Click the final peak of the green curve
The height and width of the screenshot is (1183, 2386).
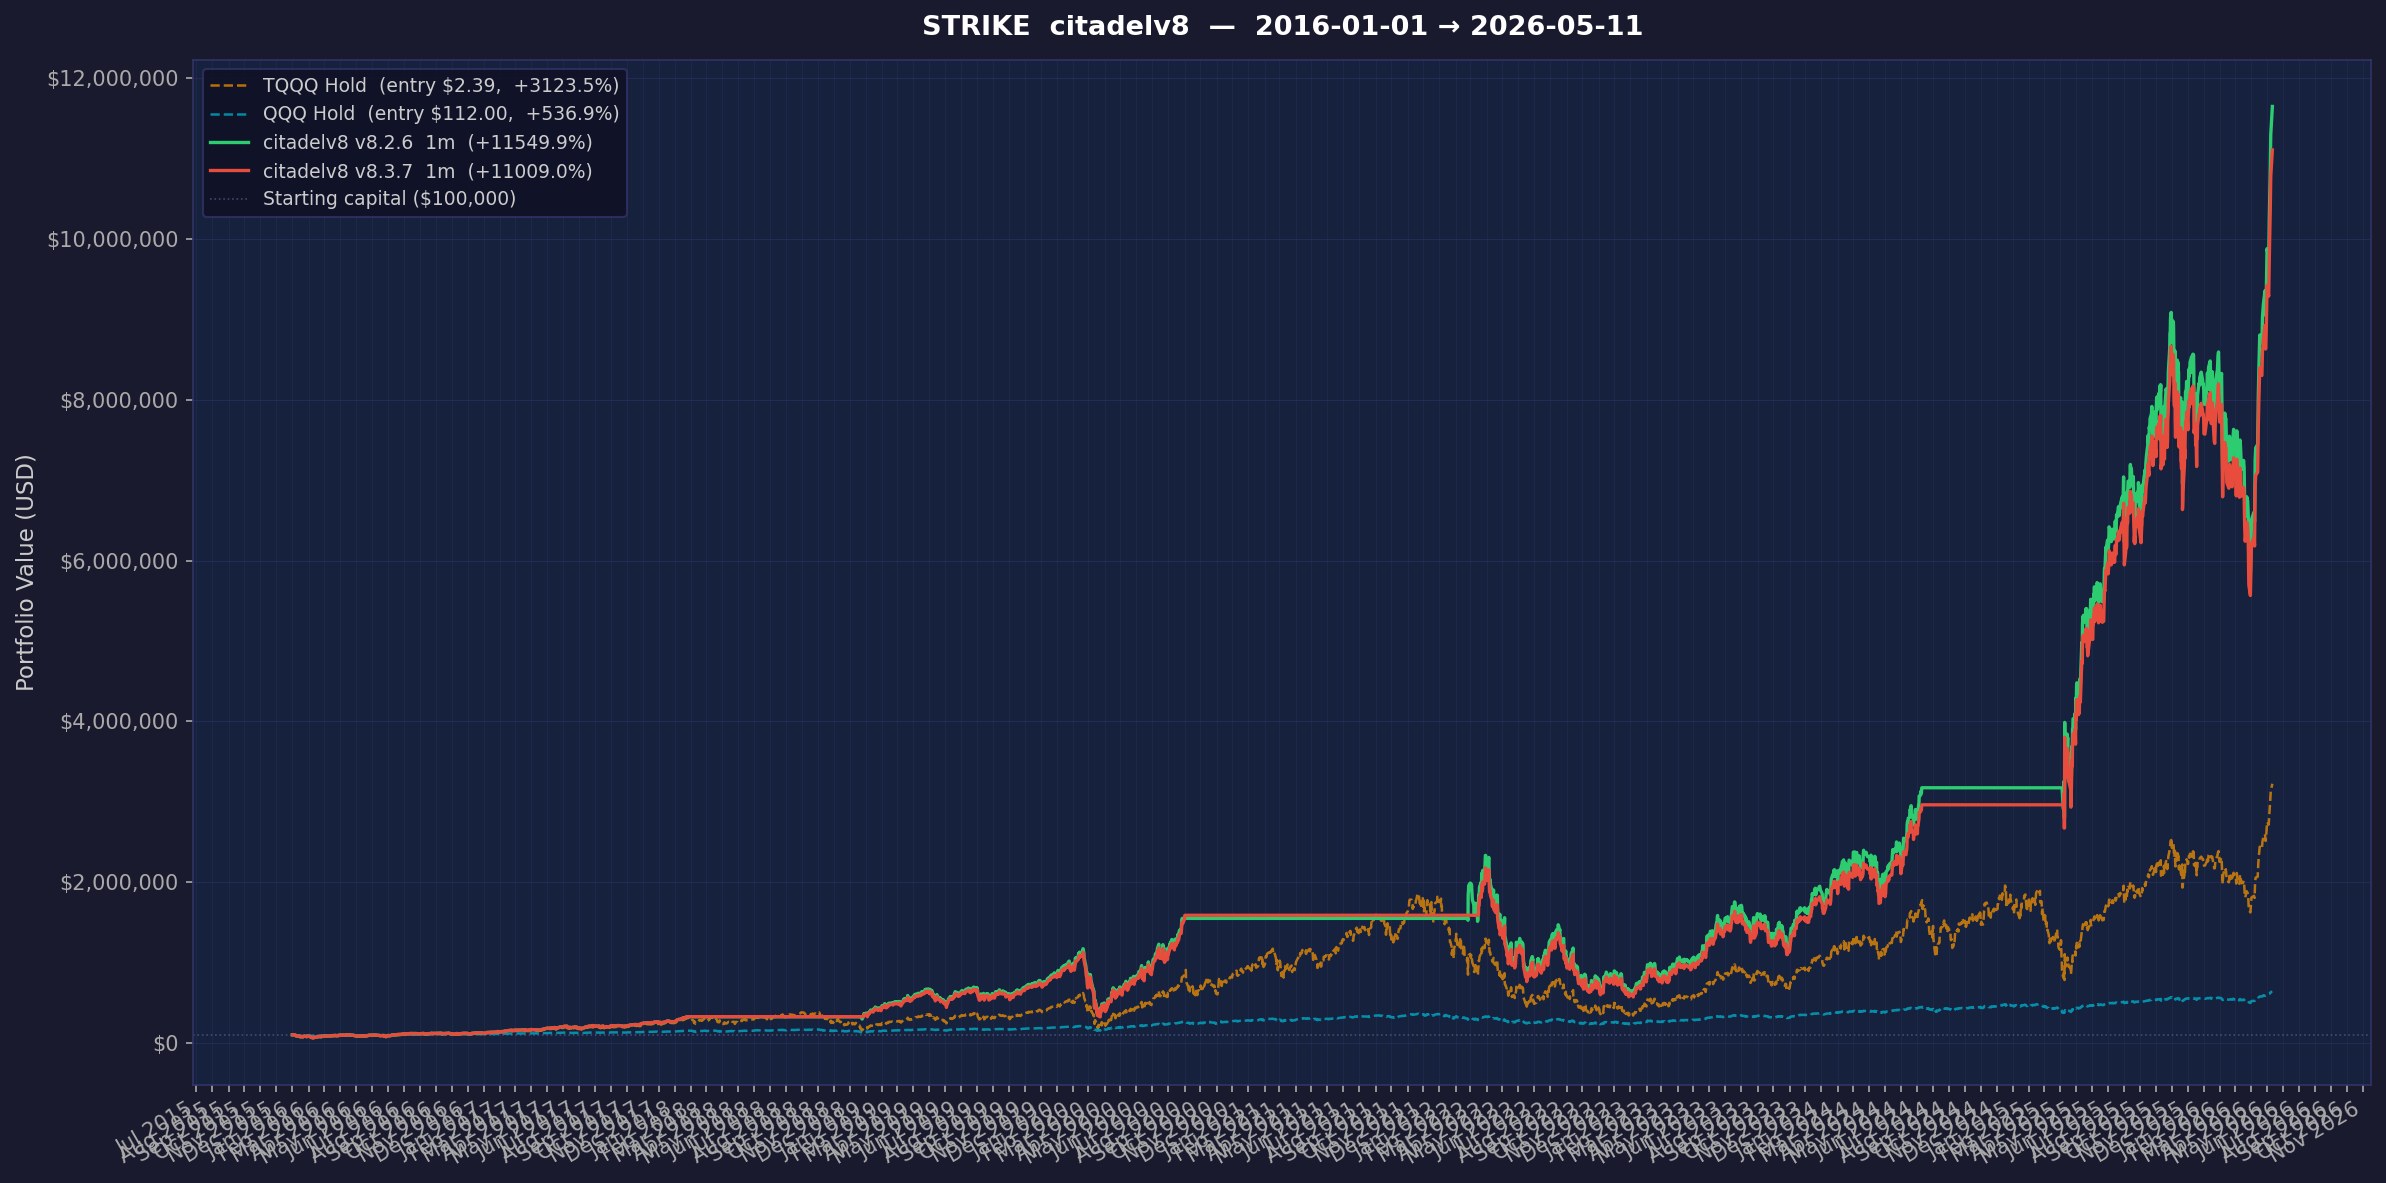coord(2272,107)
